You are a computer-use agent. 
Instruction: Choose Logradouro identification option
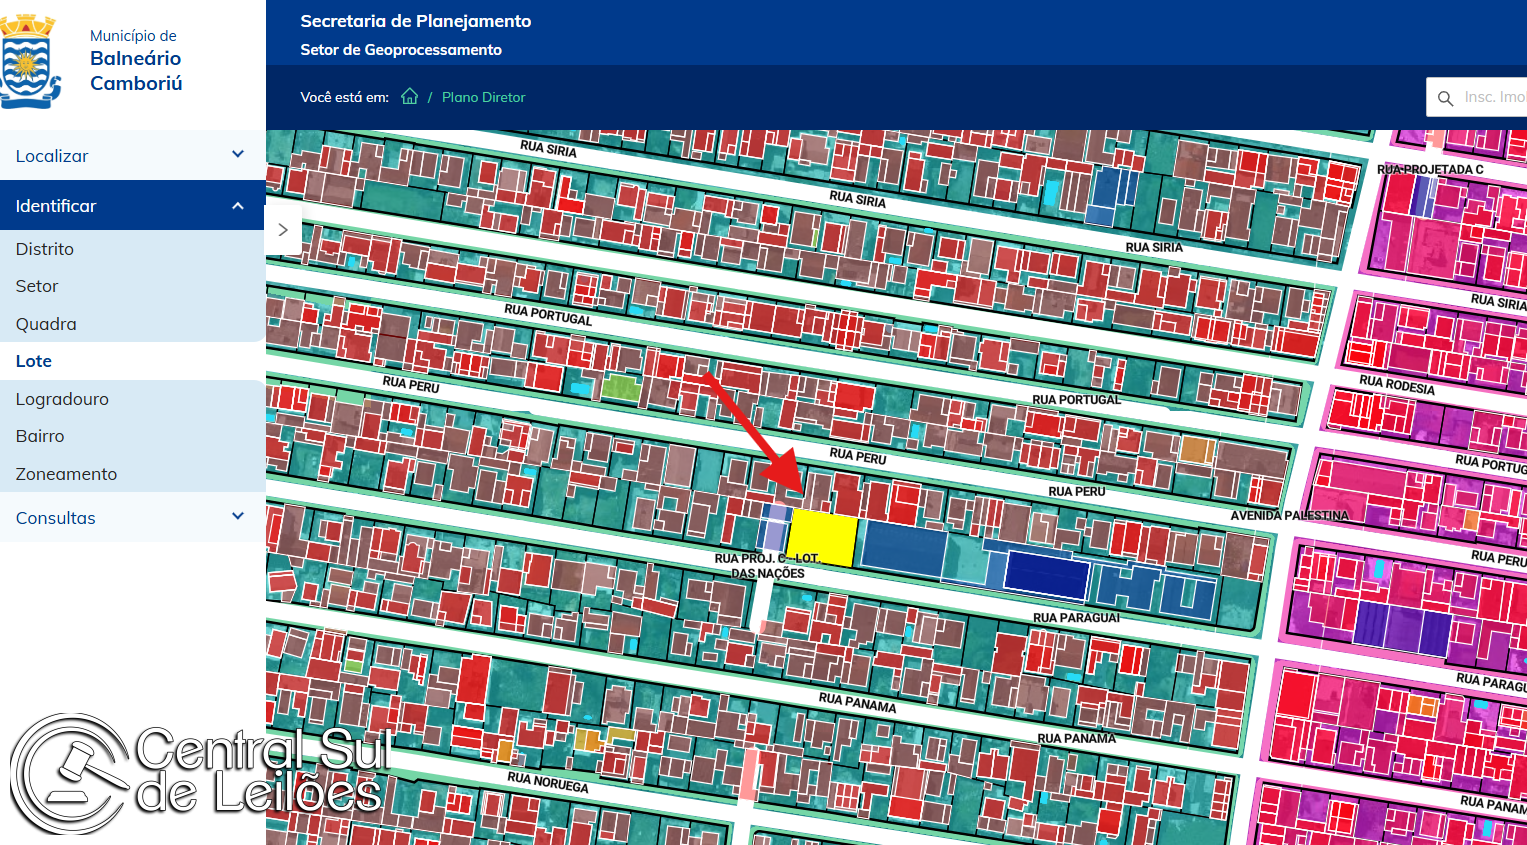pos(62,399)
